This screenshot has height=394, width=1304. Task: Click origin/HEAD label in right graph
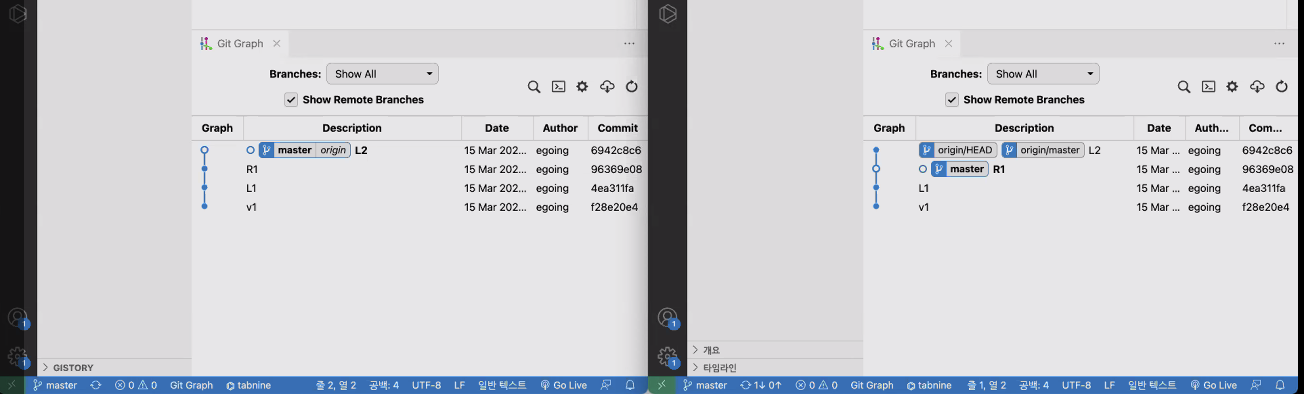tap(957, 150)
